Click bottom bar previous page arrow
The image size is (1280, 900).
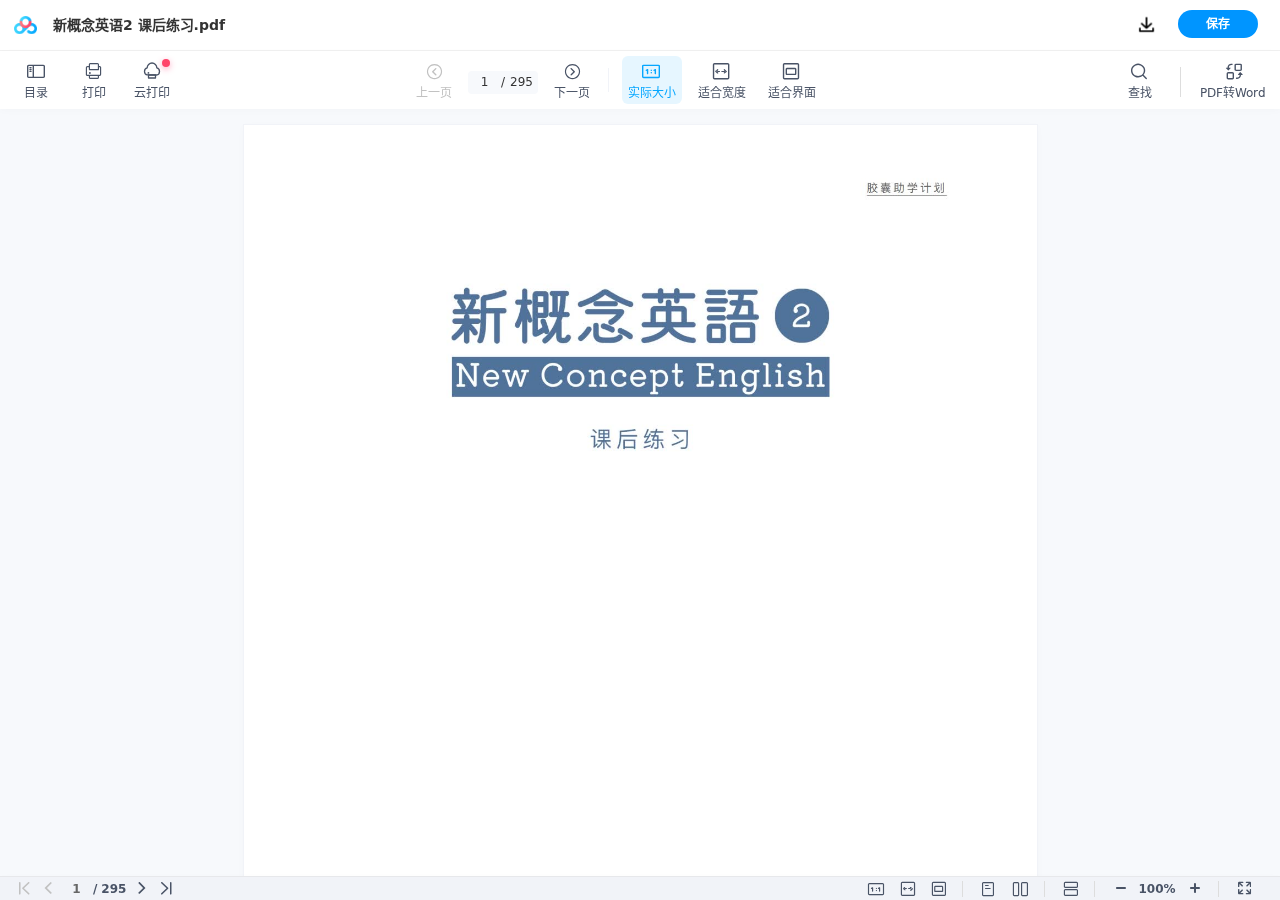tap(48, 888)
